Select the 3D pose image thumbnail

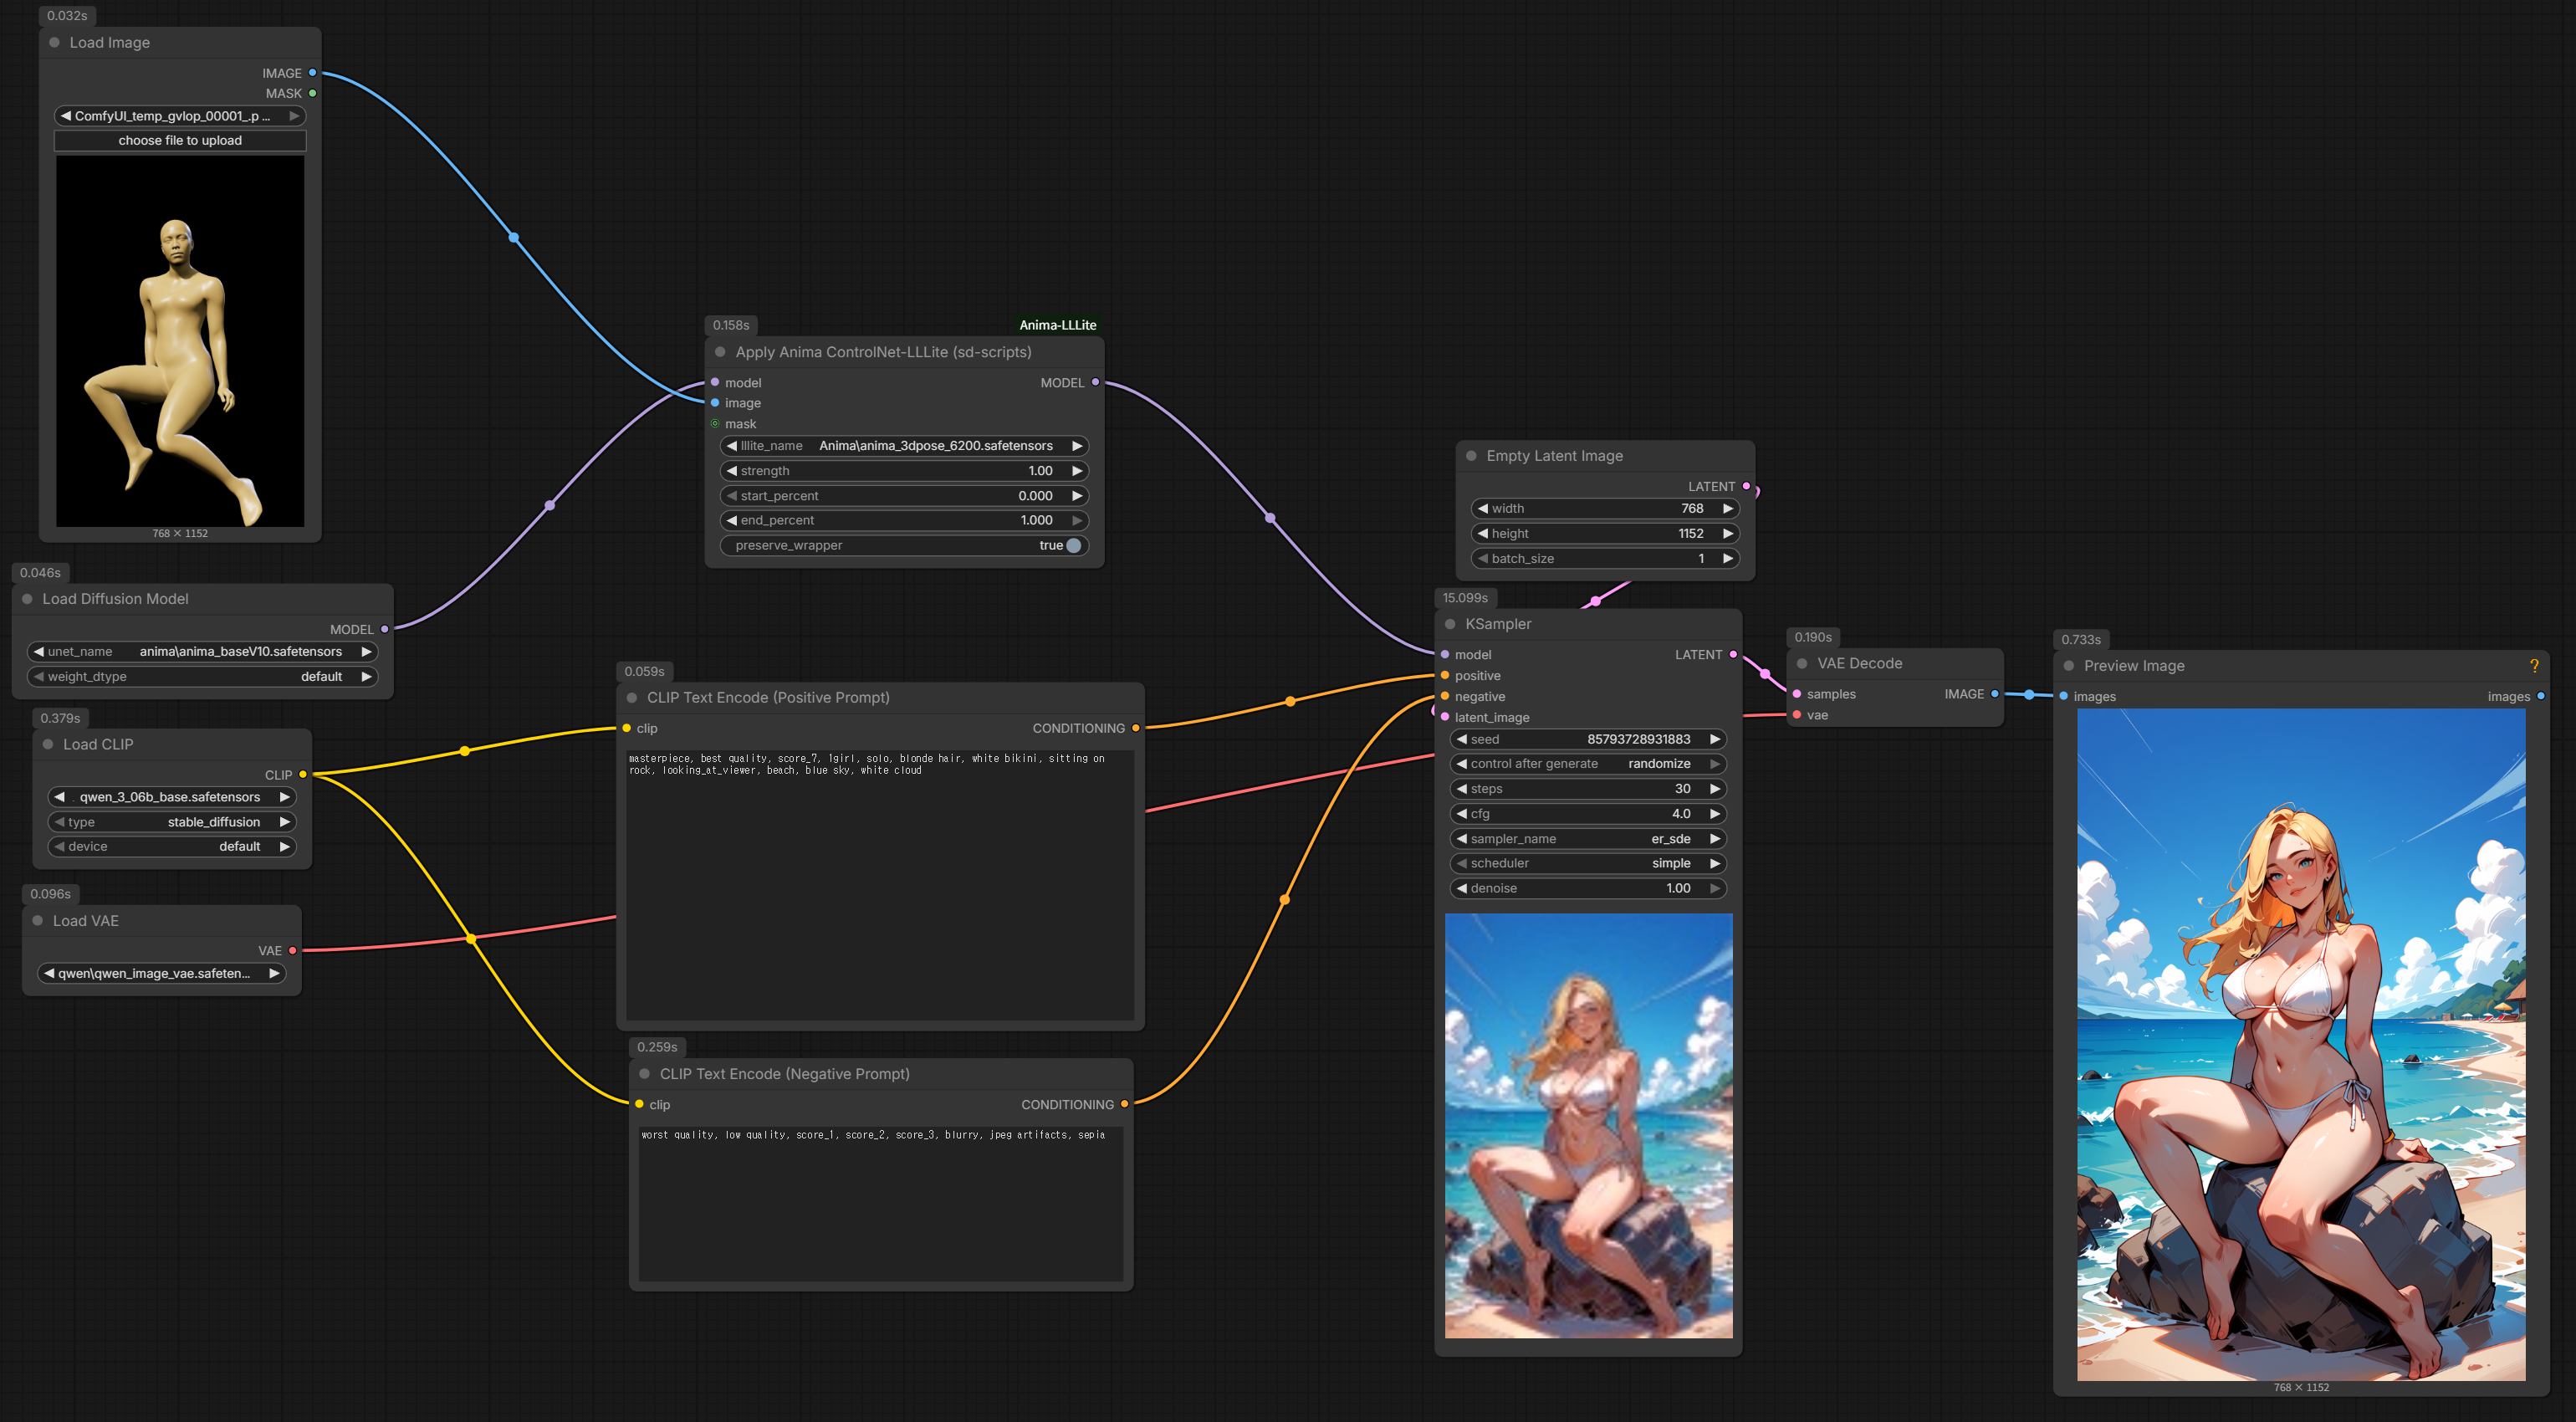click(x=180, y=341)
